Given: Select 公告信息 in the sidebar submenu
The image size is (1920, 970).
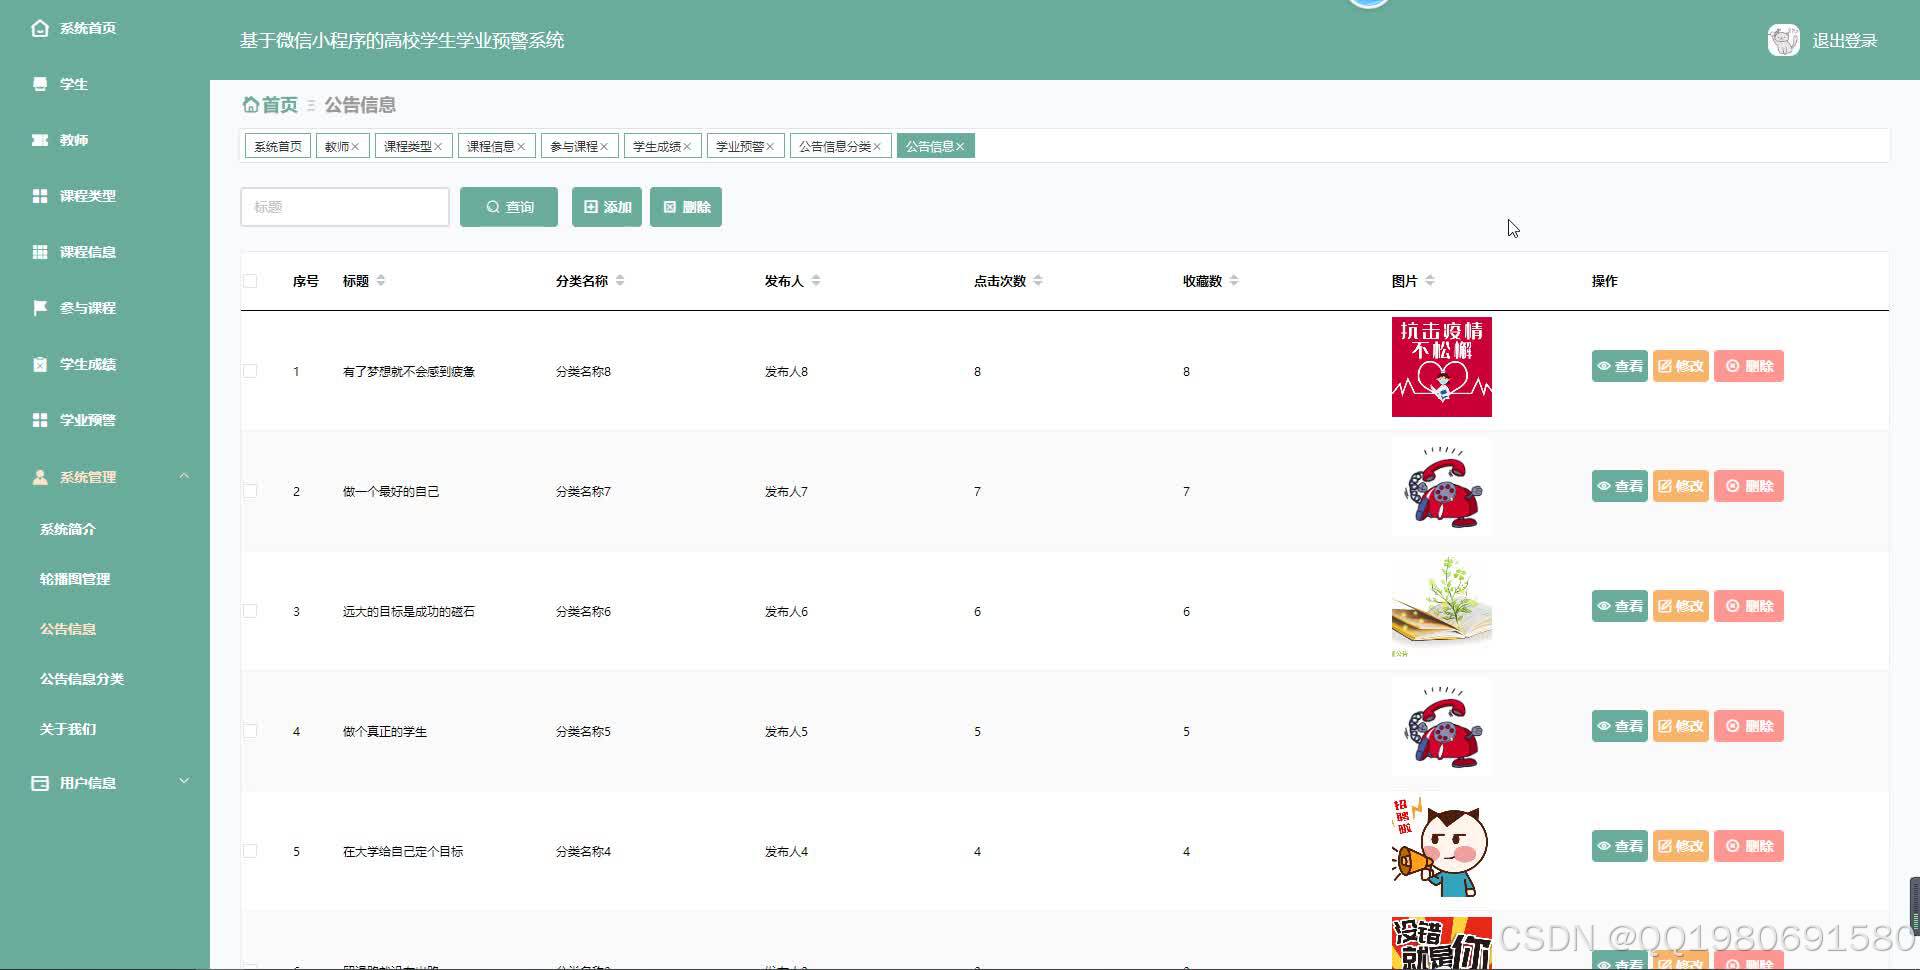Looking at the screenshot, I should click(68, 629).
